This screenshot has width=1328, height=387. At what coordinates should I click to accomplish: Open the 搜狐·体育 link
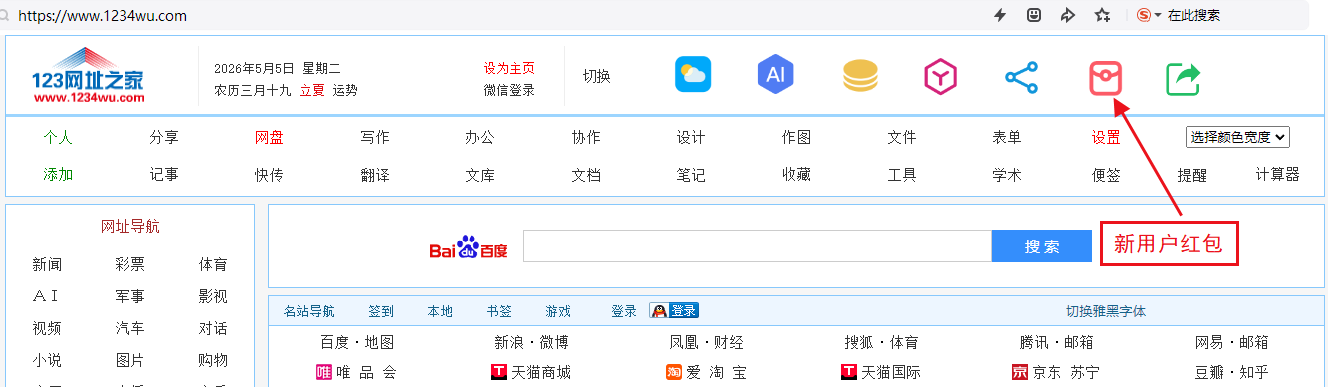click(x=881, y=342)
